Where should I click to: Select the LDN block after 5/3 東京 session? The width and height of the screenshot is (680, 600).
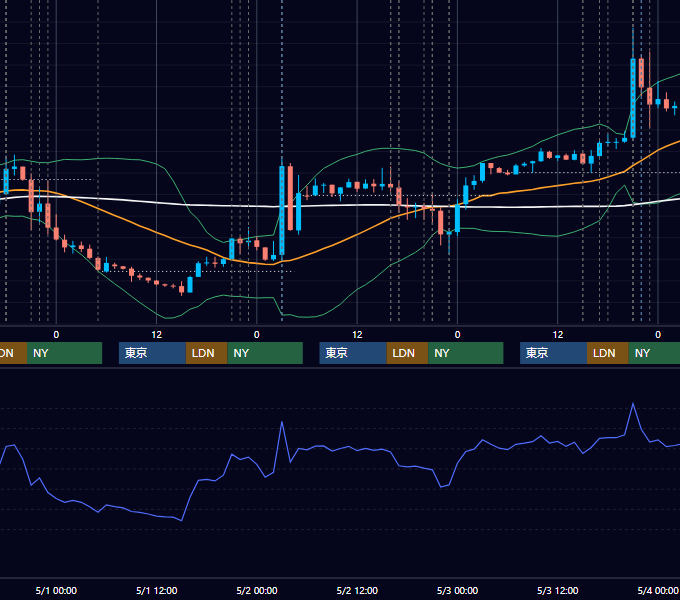pyautogui.click(x=608, y=353)
